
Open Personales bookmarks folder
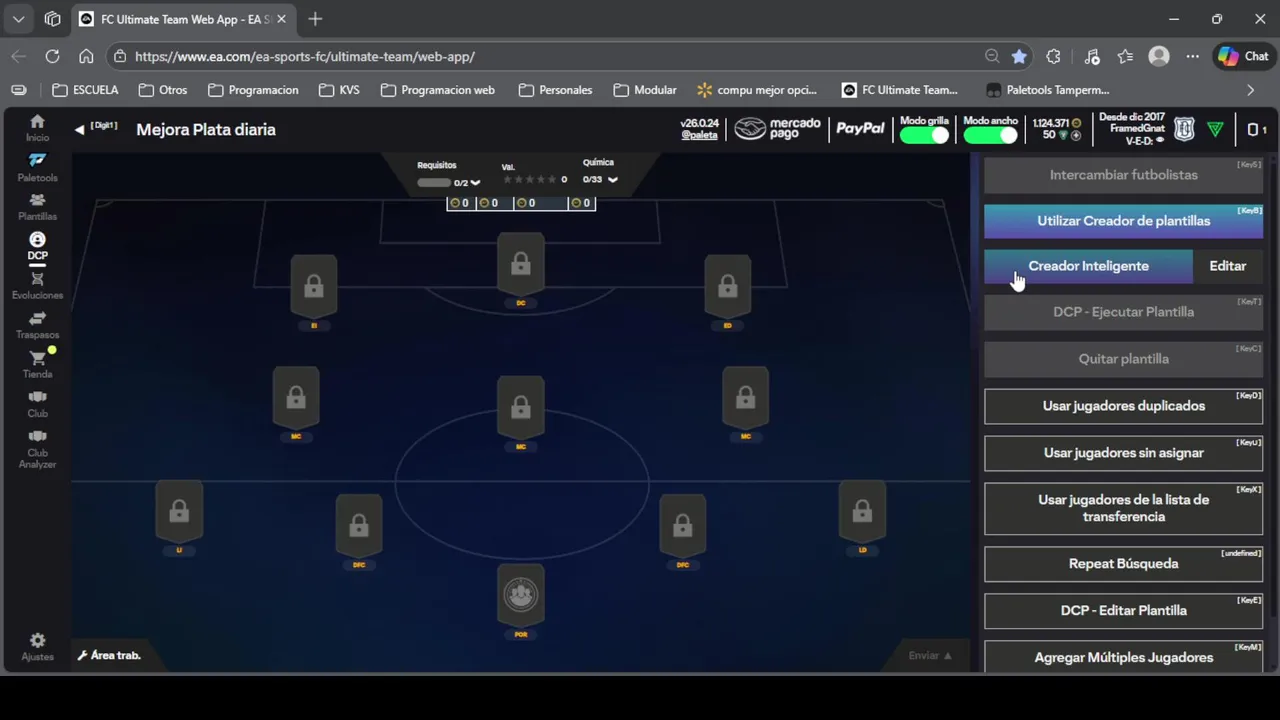pyautogui.click(x=556, y=90)
